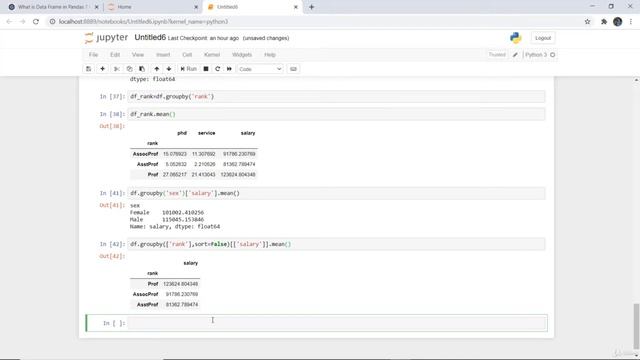
Task: Open the File menu
Action: 93,55
